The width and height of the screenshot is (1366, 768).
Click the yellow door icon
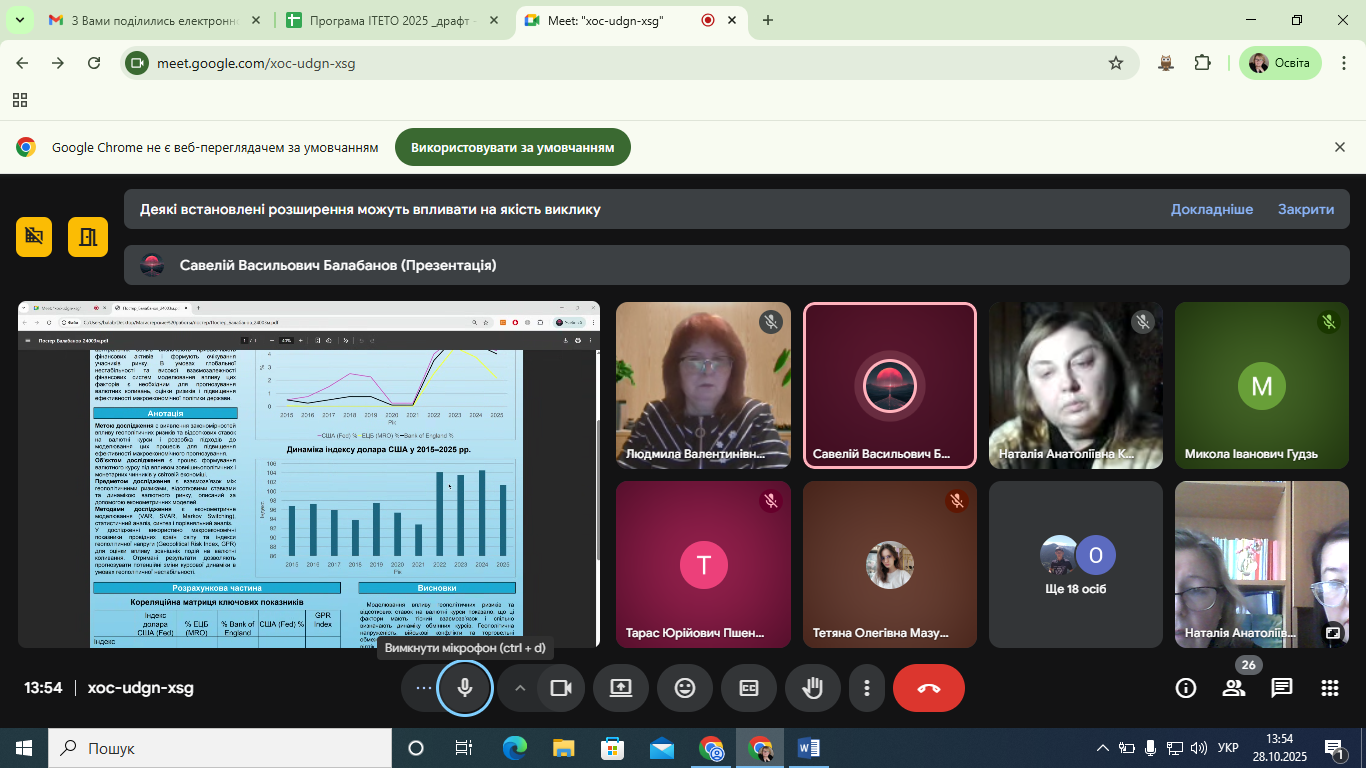pos(88,236)
